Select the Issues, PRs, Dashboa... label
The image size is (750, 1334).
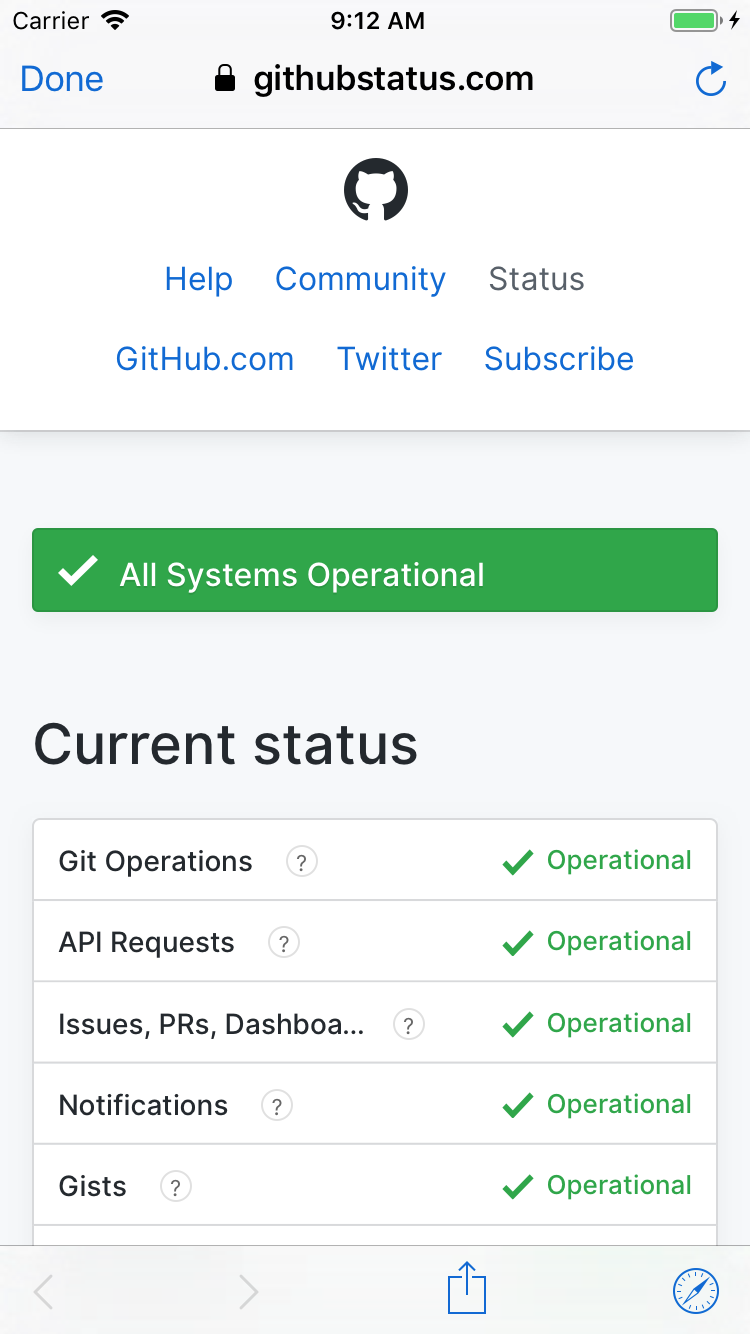click(x=211, y=1024)
